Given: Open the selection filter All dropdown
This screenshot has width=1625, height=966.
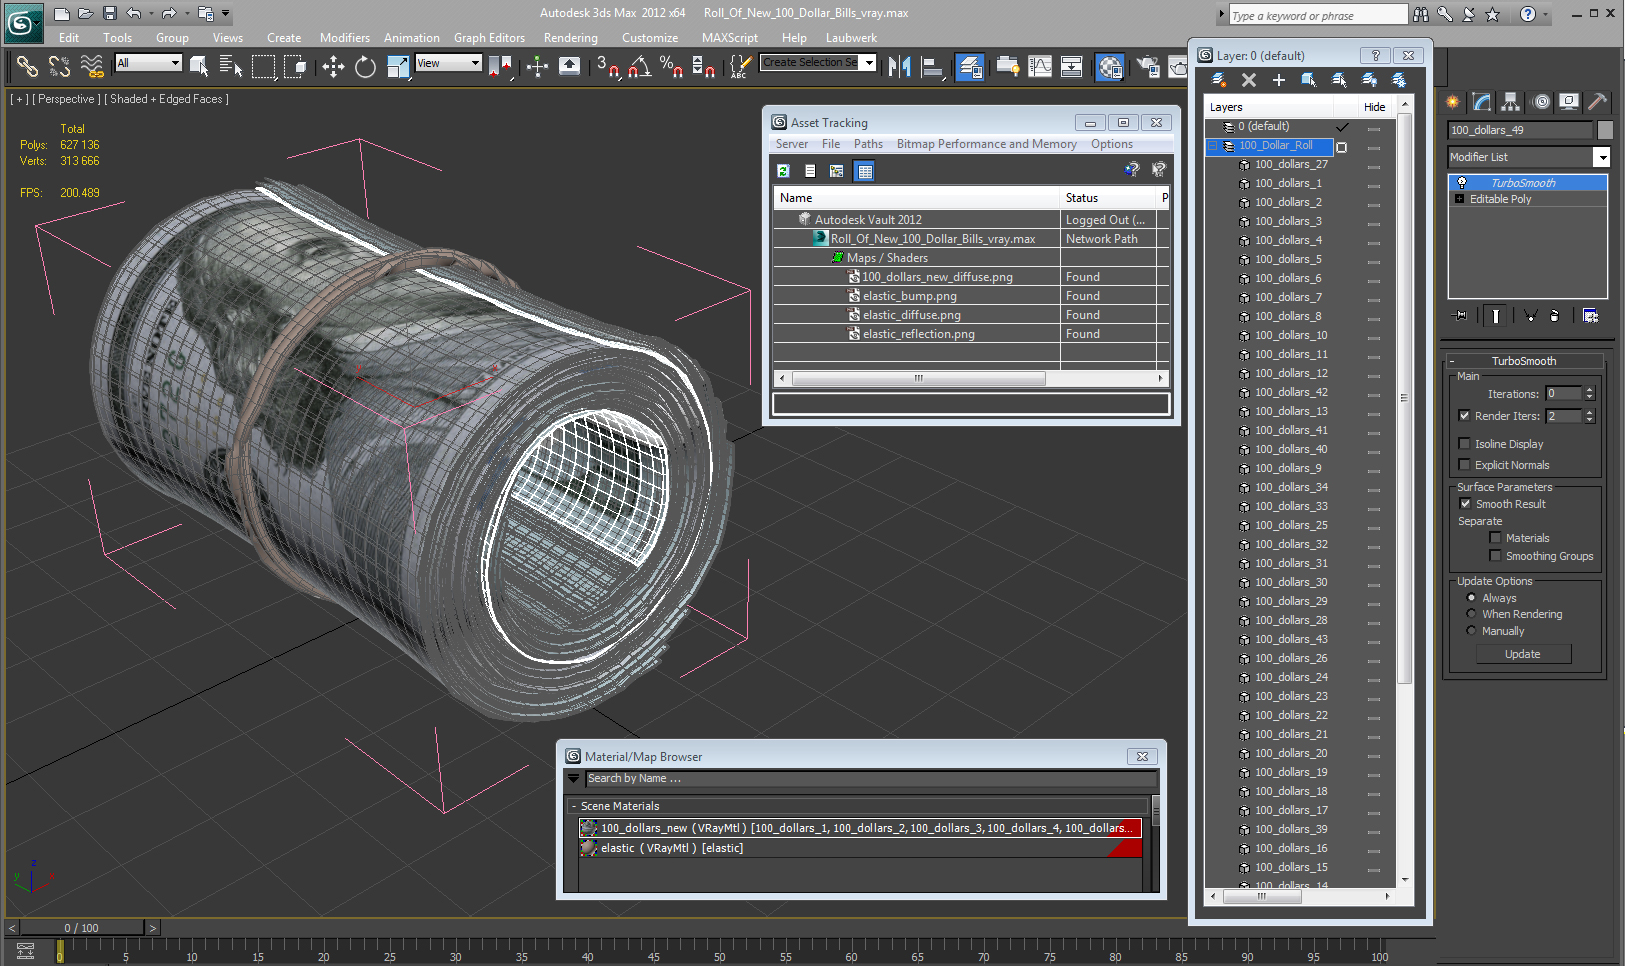Looking at the screenshot, I should point(175,63).
